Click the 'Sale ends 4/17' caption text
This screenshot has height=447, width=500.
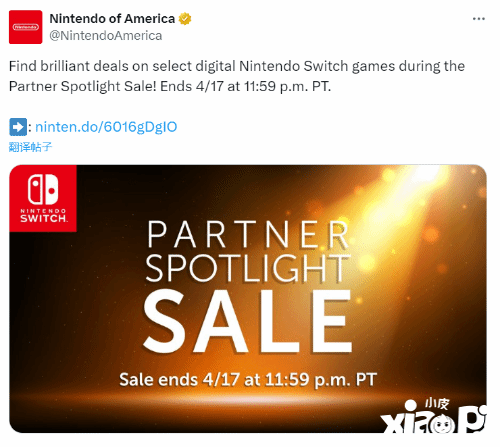248,380
